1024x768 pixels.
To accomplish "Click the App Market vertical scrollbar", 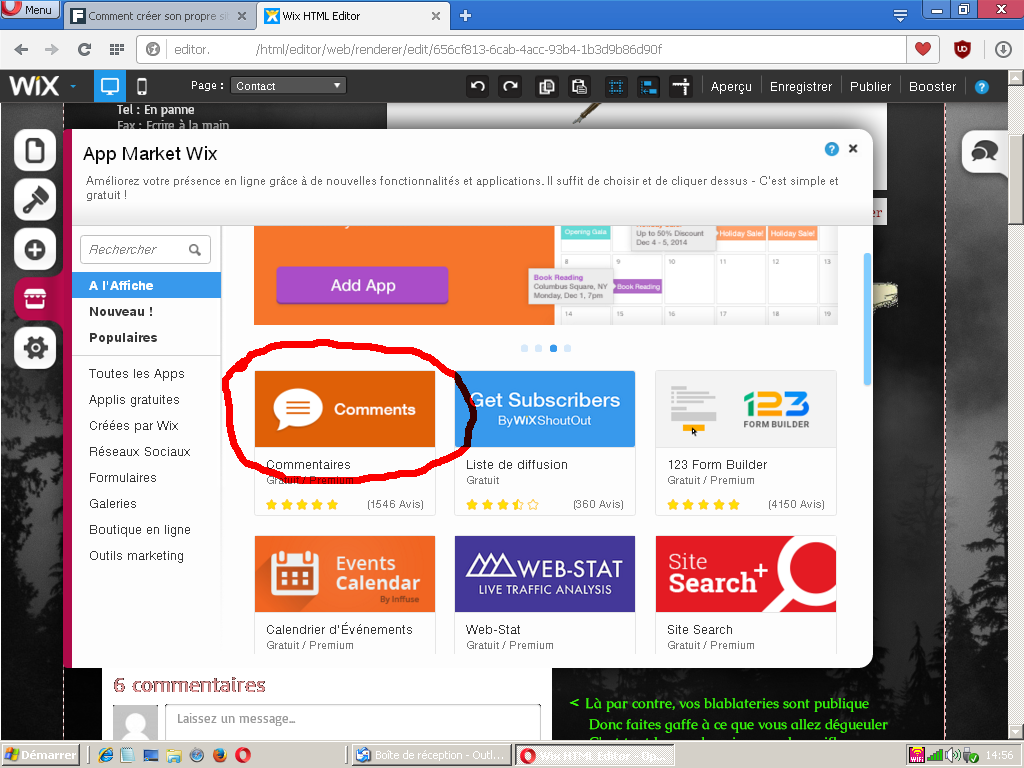I will pos(867,319).
